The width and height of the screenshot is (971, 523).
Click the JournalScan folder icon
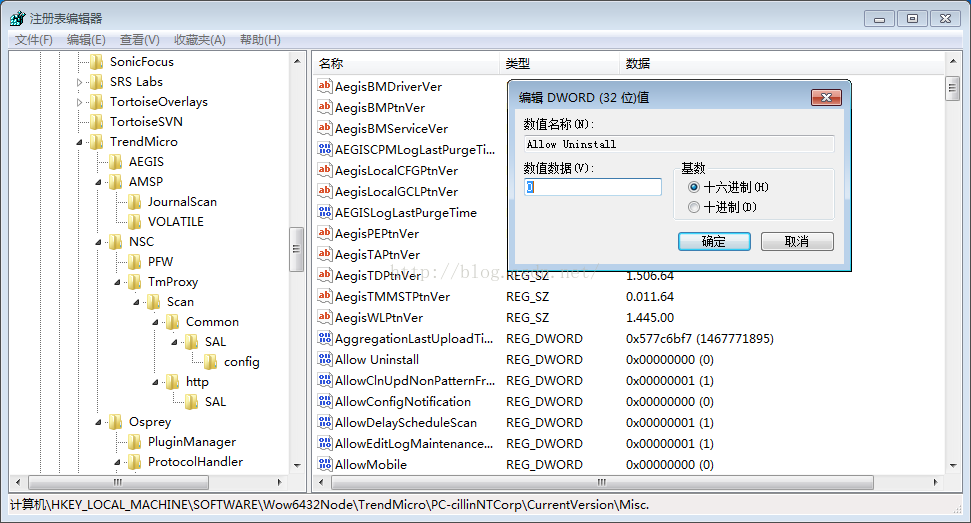point(134,202)
